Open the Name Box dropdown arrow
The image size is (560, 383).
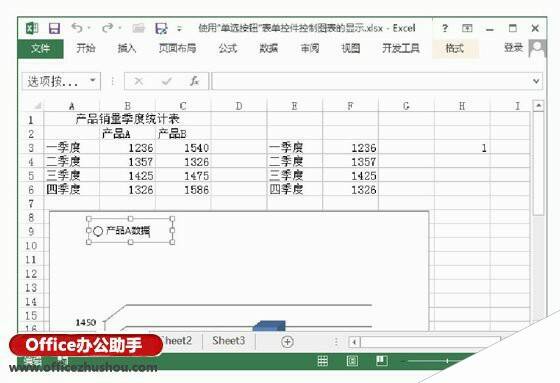tap(92, 81)
